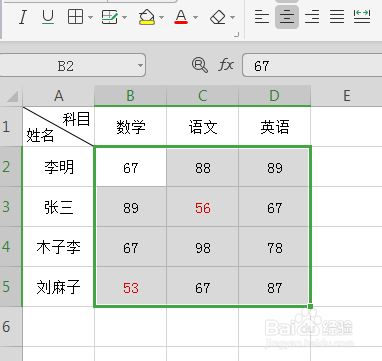Click formula bar showing 67
Screen dimensions: 382x361
click(312, 65)
